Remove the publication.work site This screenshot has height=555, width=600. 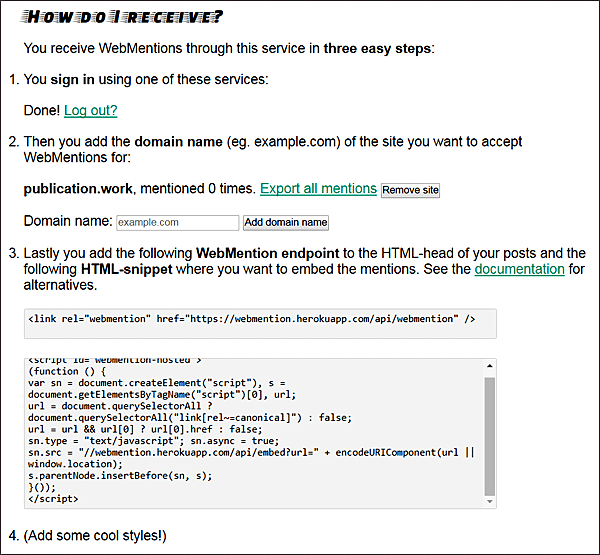click(410, 190)
